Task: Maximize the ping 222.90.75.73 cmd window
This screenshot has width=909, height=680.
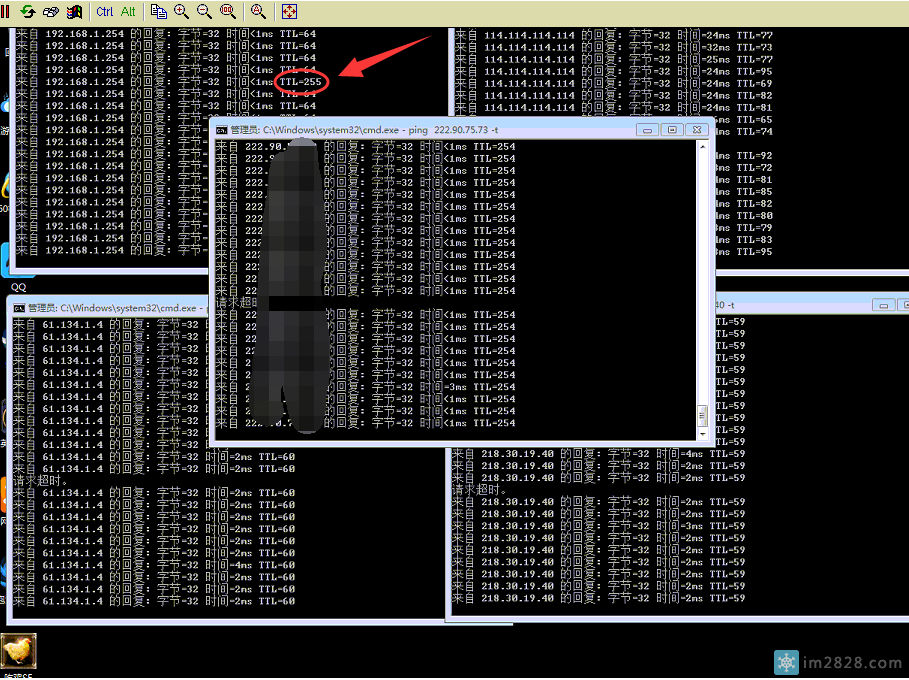Action: (x=671, y=129)
